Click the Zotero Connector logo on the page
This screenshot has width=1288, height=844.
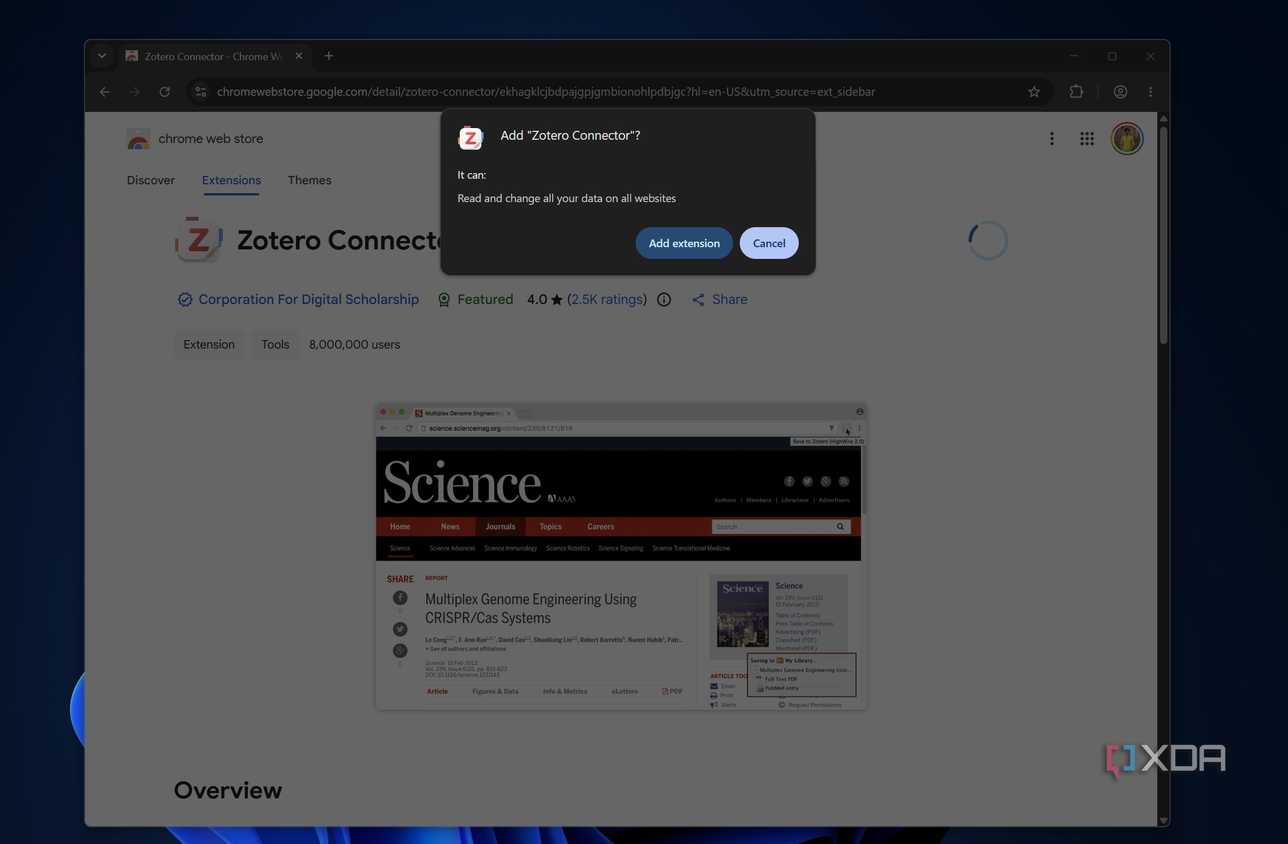tap(198, 240)
